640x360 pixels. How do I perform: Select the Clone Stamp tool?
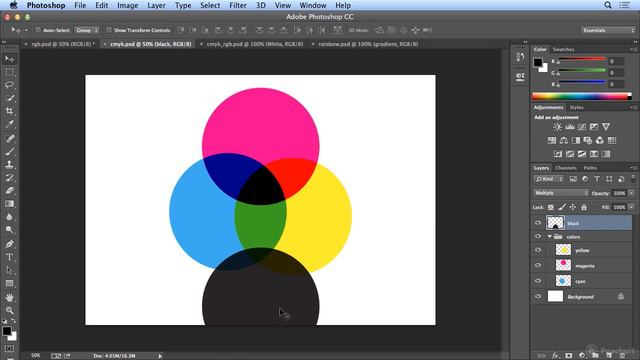(9, 164)
